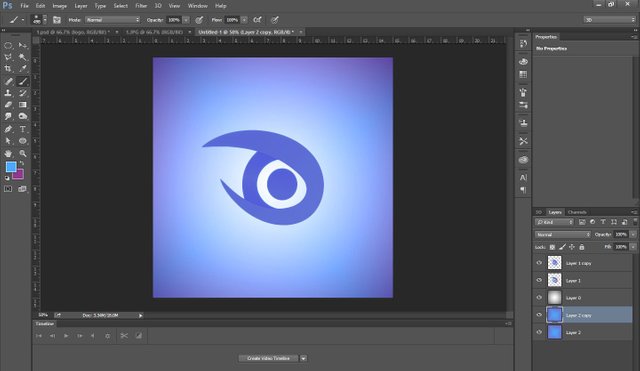The height and width of the screenshot is (371, 640).
Task: Select the Polygonal Lasso tool
Action: [8, 57]
